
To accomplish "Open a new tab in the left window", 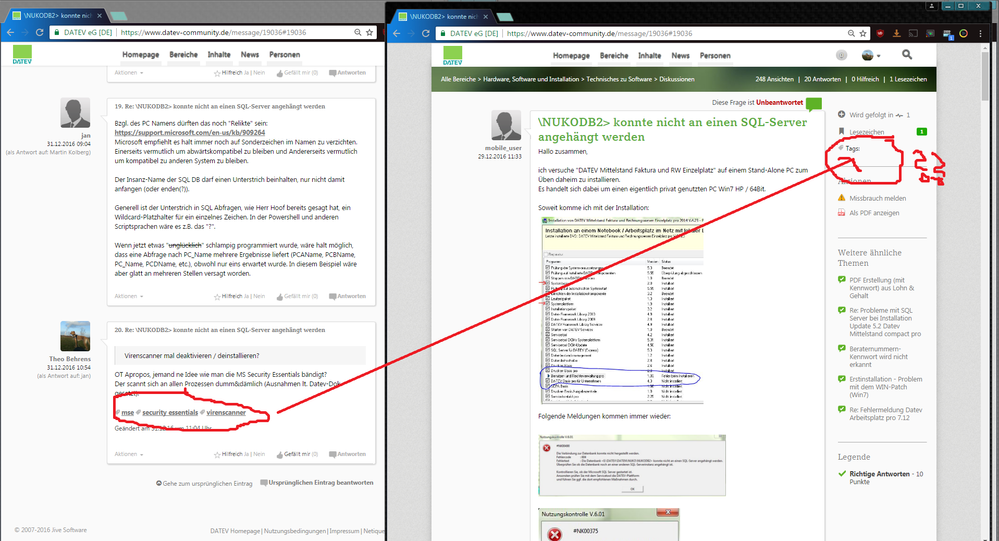I will pos(119,16).
